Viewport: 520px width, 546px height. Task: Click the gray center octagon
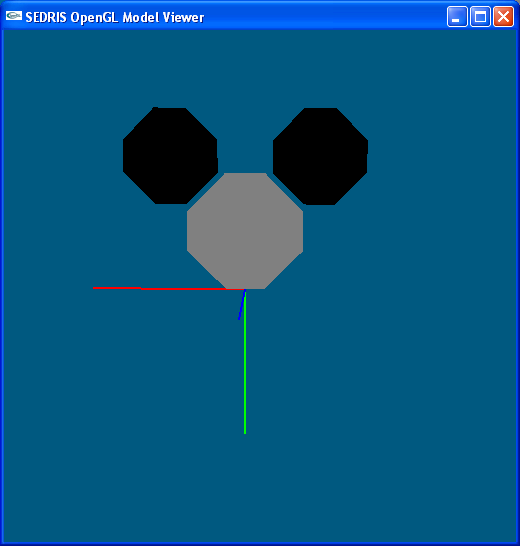(x=245, y=231)
